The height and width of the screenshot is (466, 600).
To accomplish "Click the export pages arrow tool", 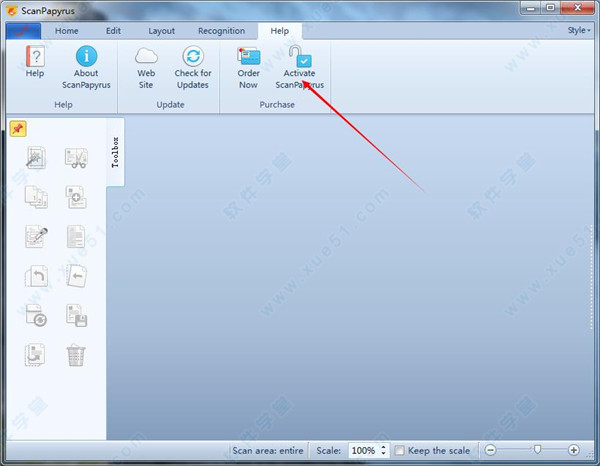I will 35,355.
